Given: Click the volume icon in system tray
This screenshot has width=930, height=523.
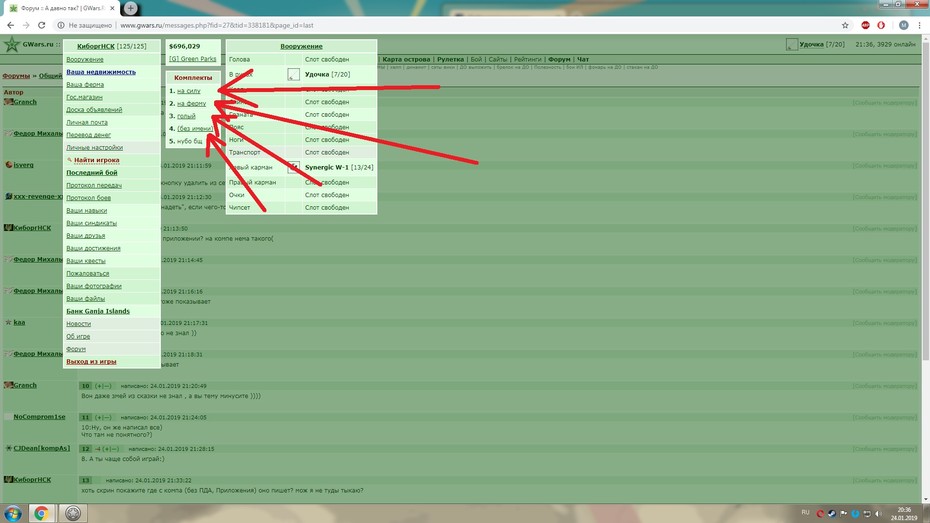Looking at the screenshot, I should click(878, 514).
